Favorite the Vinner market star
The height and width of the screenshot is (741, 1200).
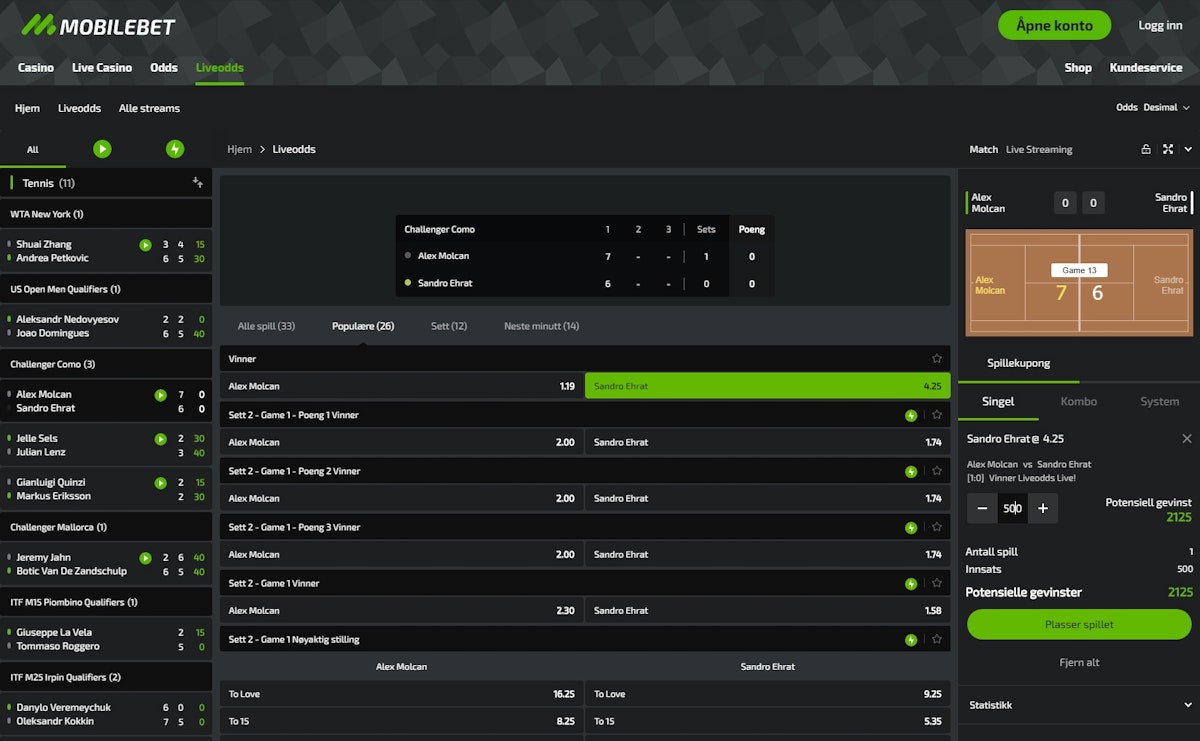pos(937,358)
